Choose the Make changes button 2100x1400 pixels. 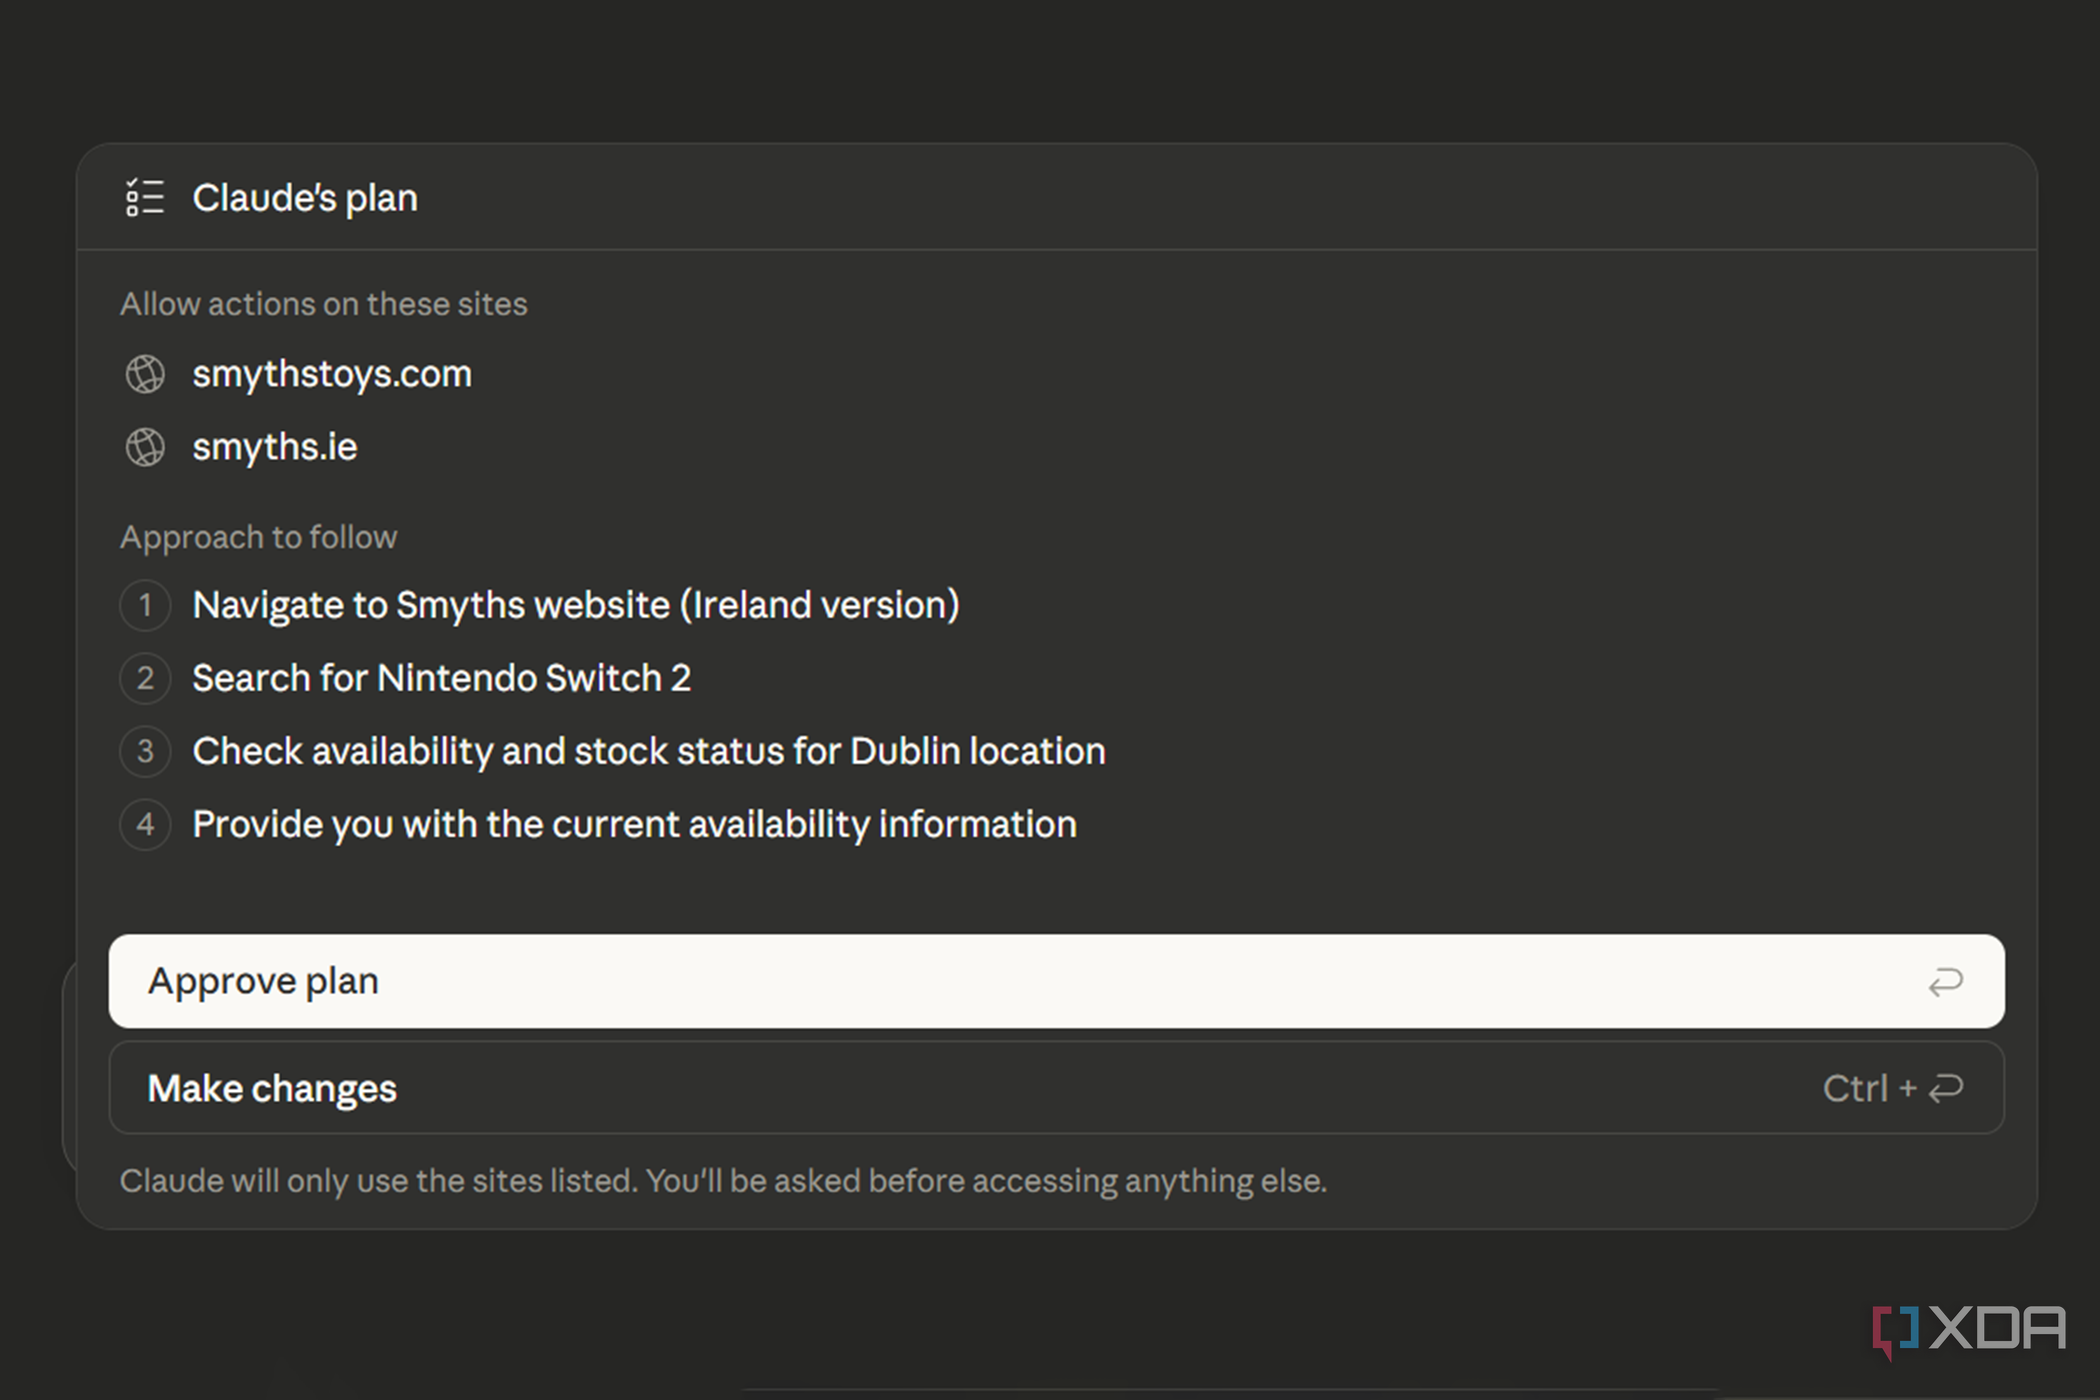coord(1056,1088)
